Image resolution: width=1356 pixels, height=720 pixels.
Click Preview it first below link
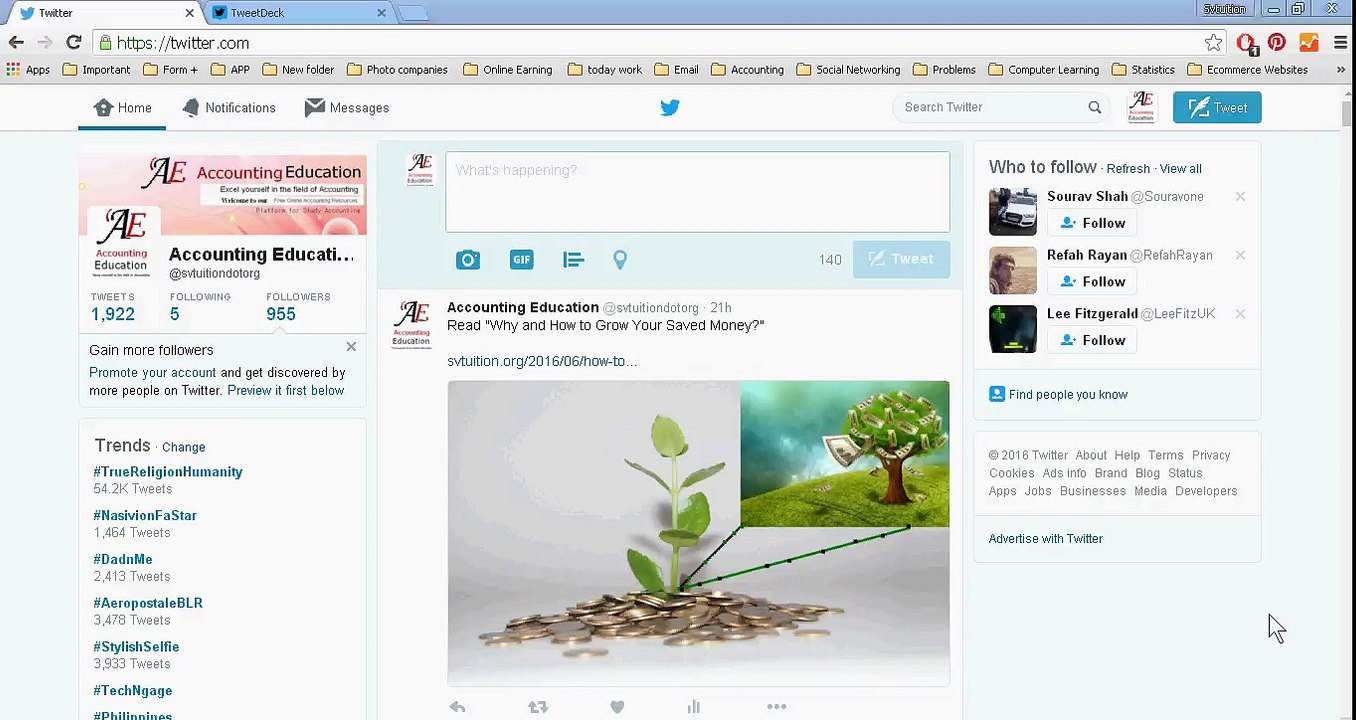(x=286, y=391)
